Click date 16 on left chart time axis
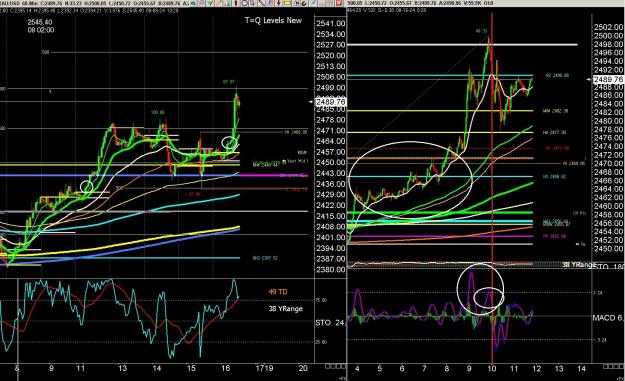This screenshot has width=625, height=381. (226, 368)
